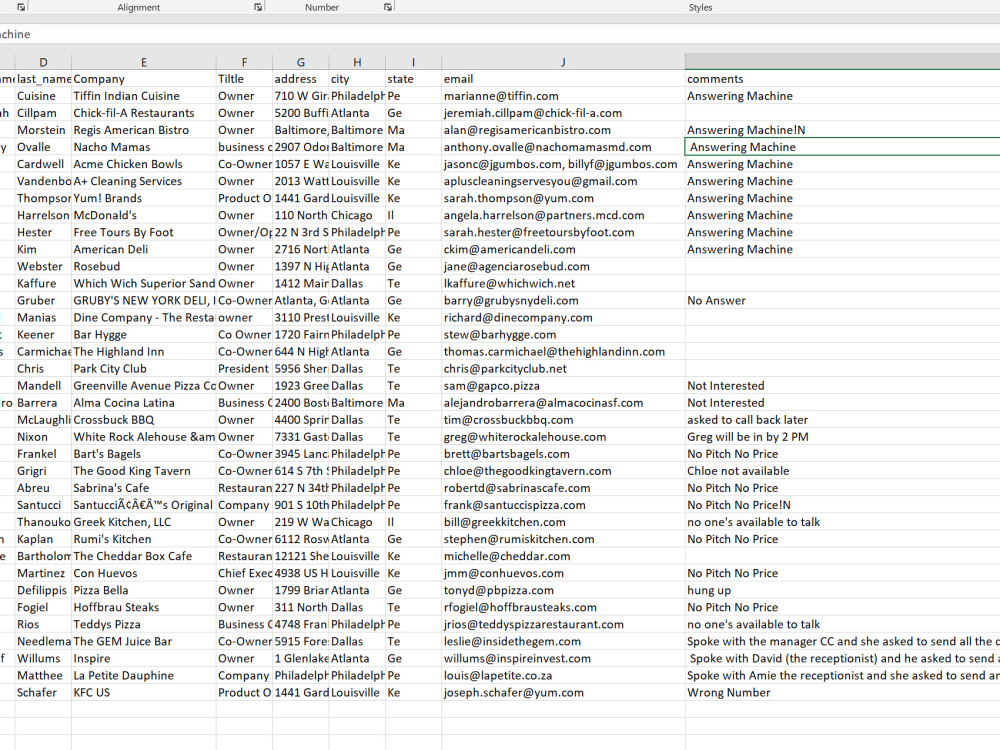Select last name cell 'Morstein'

click(x=43, y=130)
